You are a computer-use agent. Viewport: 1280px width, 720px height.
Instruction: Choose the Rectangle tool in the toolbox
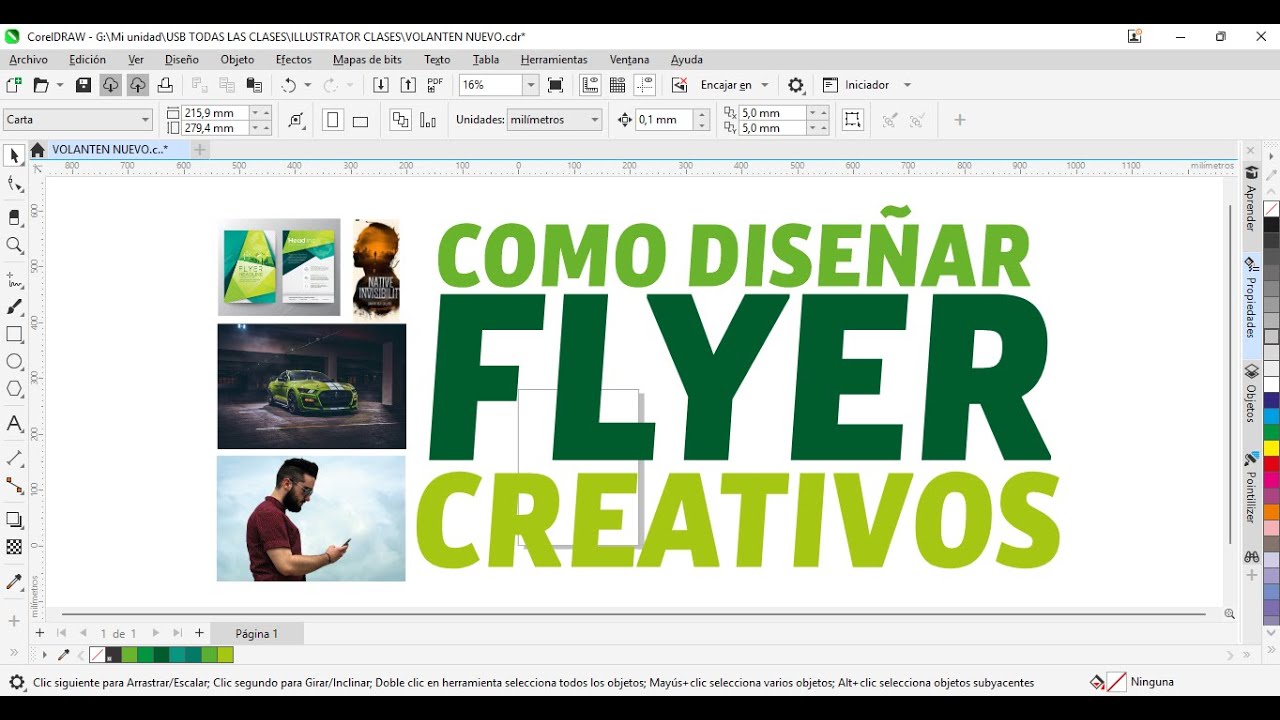(x=14, y=335)
